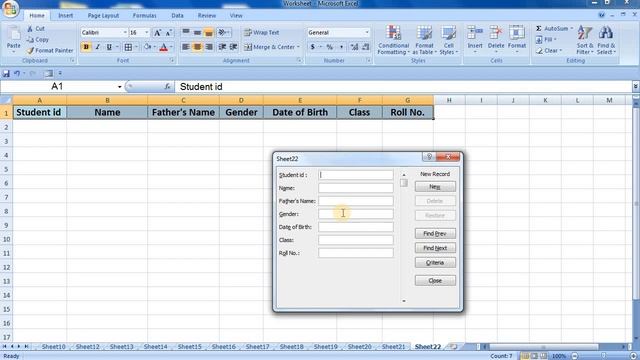This screenshot has width=640, height=360.
Task: Click the Percent Style icon
Action: 329,47
